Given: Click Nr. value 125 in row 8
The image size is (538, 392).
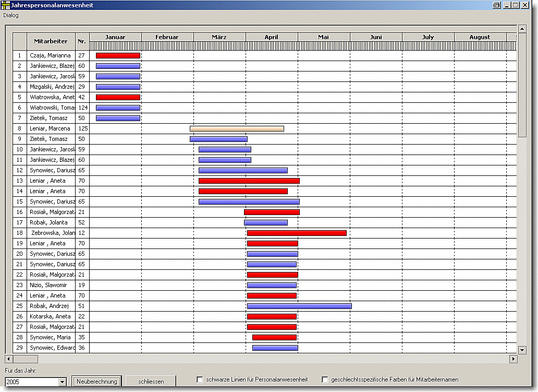Looking at the screenshot, I should click(x=82, y=129).
